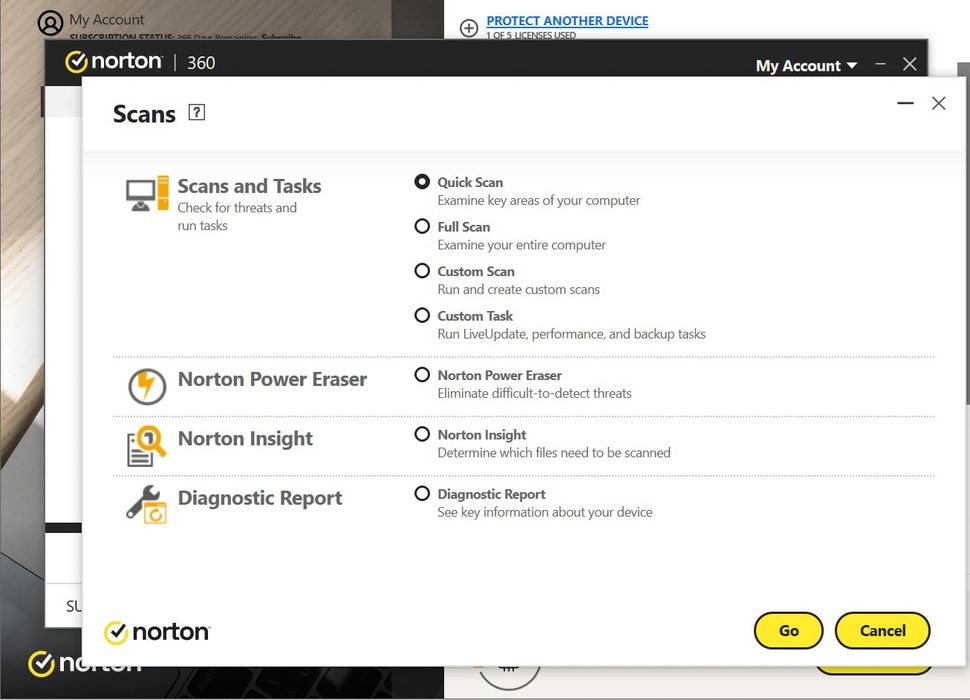Click the Norton Insight magnifying glass icon
The height and width of the screenshot is (700, 970).
pos(146,446)
